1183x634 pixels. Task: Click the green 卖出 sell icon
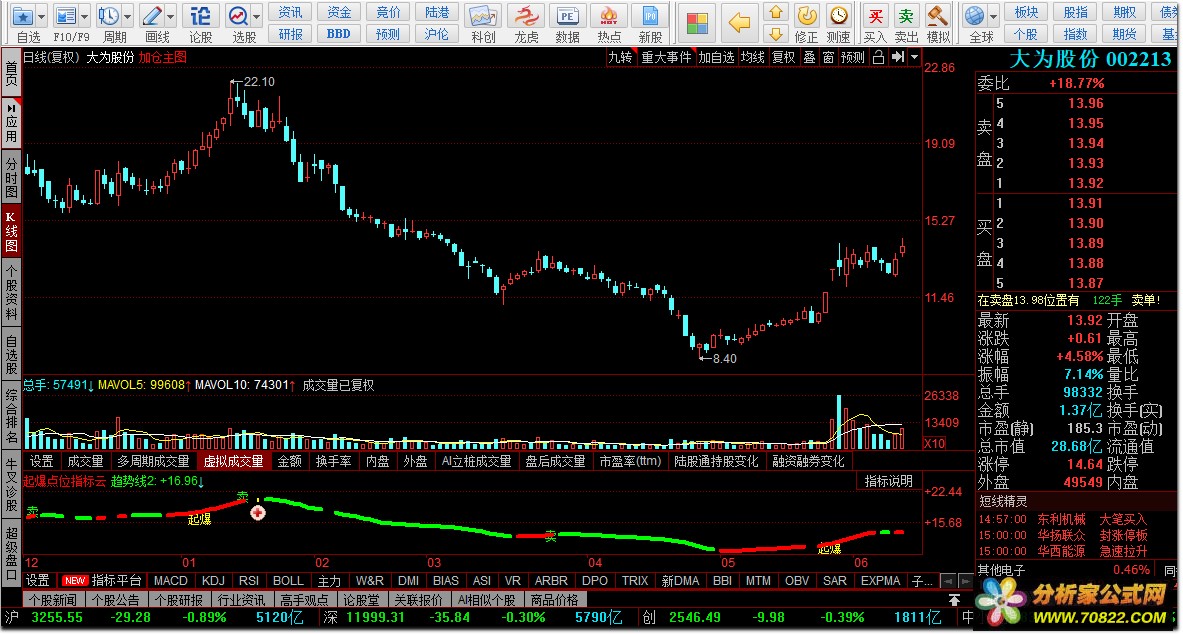[x=906, y=15]
